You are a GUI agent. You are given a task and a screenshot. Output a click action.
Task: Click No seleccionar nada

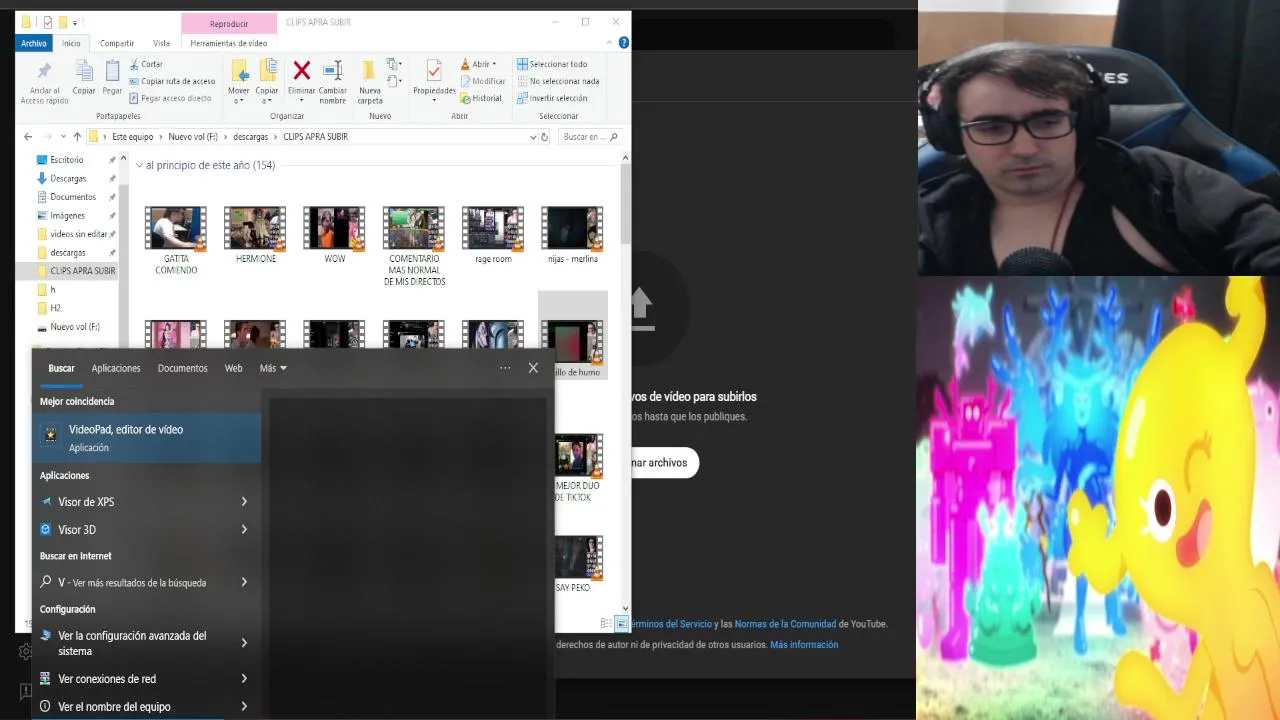click(x=558, y=81)
